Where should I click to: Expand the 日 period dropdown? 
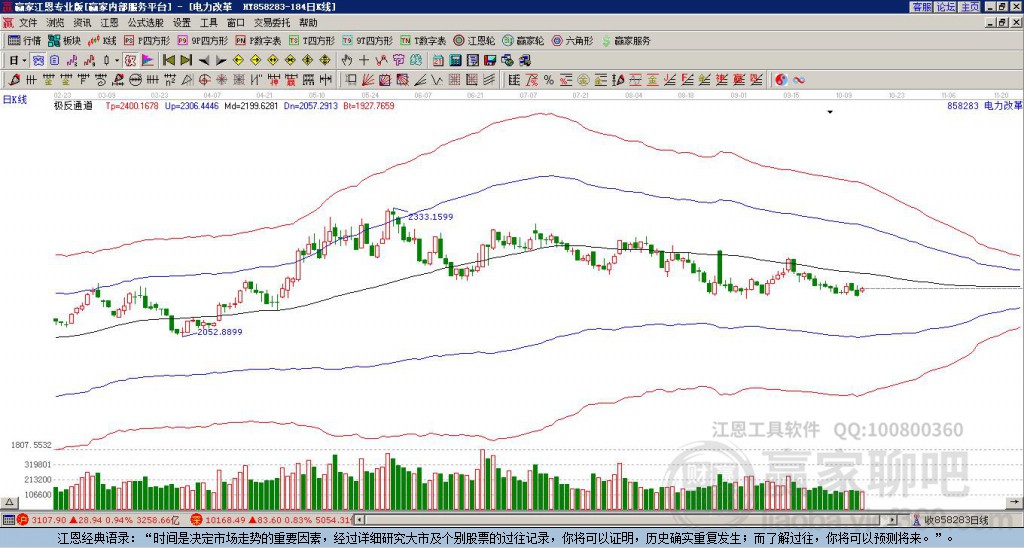click(24, 60)
